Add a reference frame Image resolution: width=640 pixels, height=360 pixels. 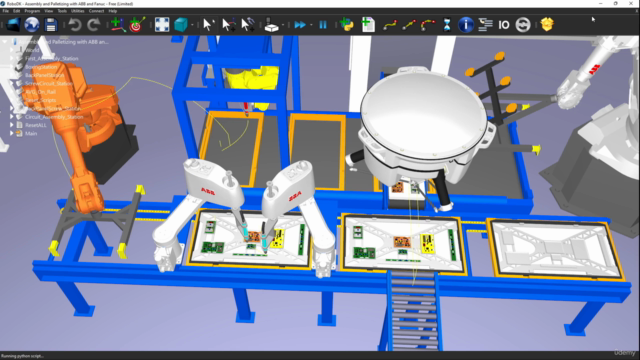pyautogui.click(x=118, y=25)
